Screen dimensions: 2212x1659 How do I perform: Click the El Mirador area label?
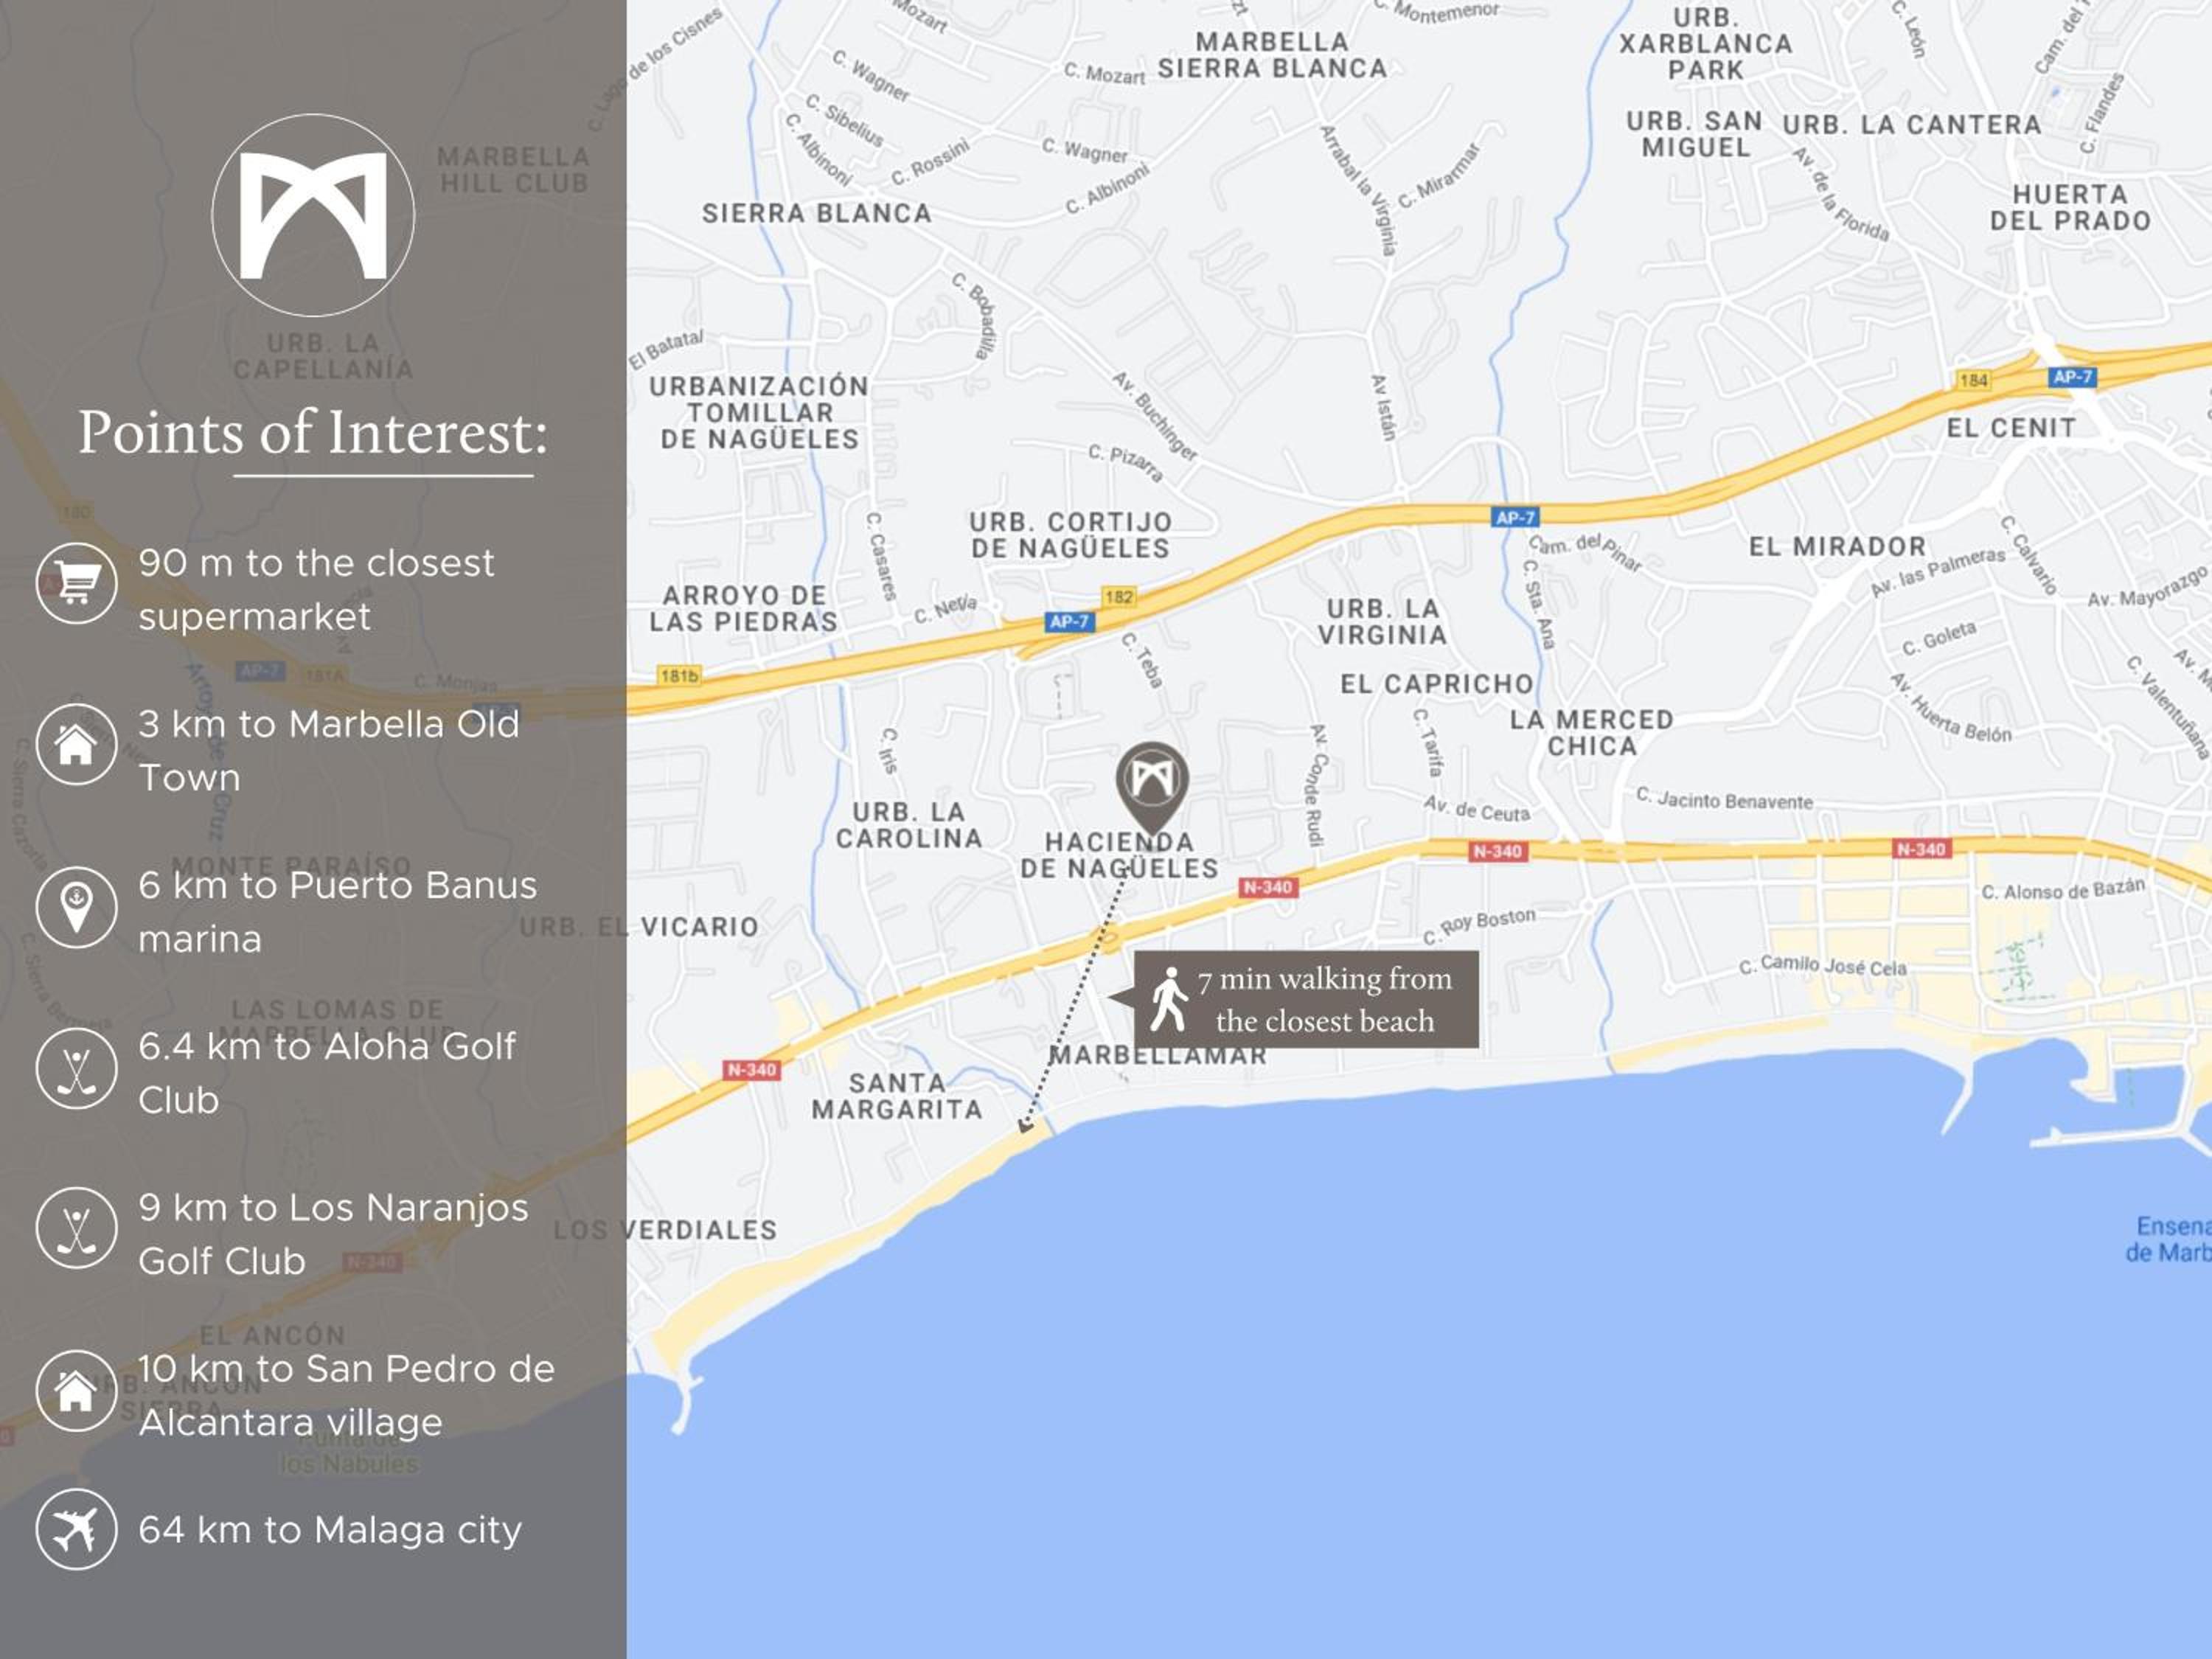click(1838, 546)
